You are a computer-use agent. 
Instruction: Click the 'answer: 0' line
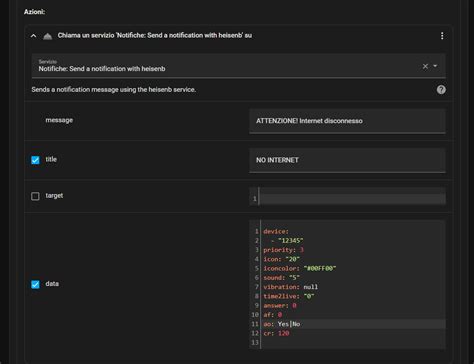pyautogui.click(x=280, y=305)
